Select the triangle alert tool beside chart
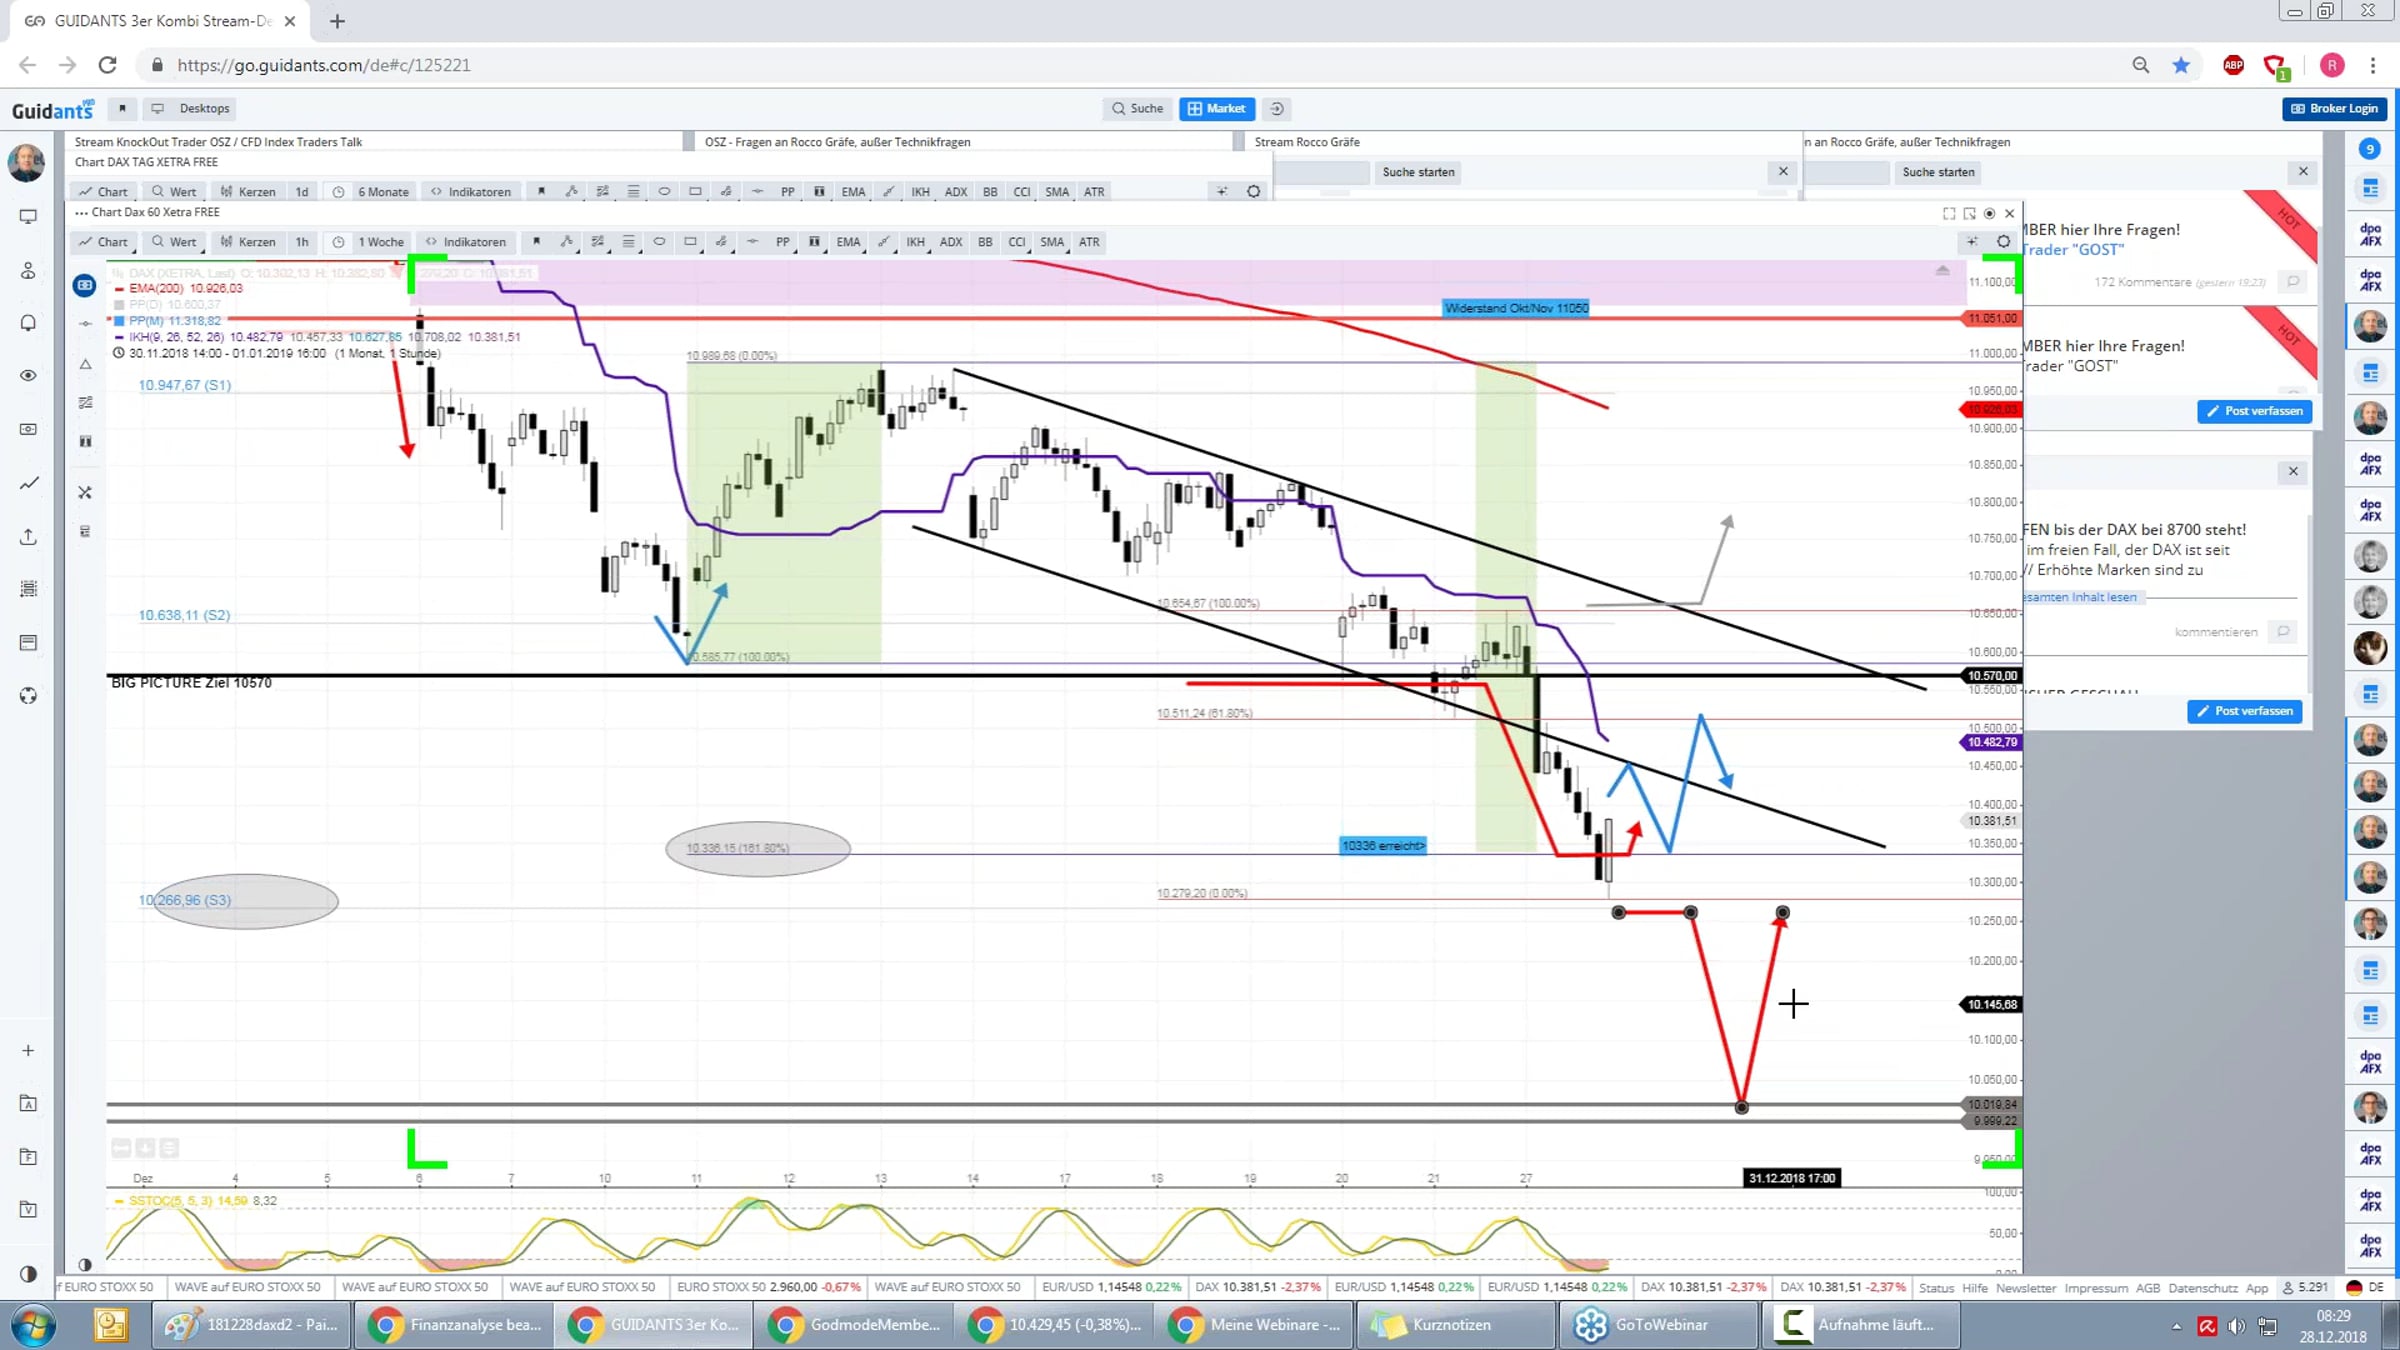This screenshot has width=2400, height=1350. pyautogui.click(x=85, y=365)
